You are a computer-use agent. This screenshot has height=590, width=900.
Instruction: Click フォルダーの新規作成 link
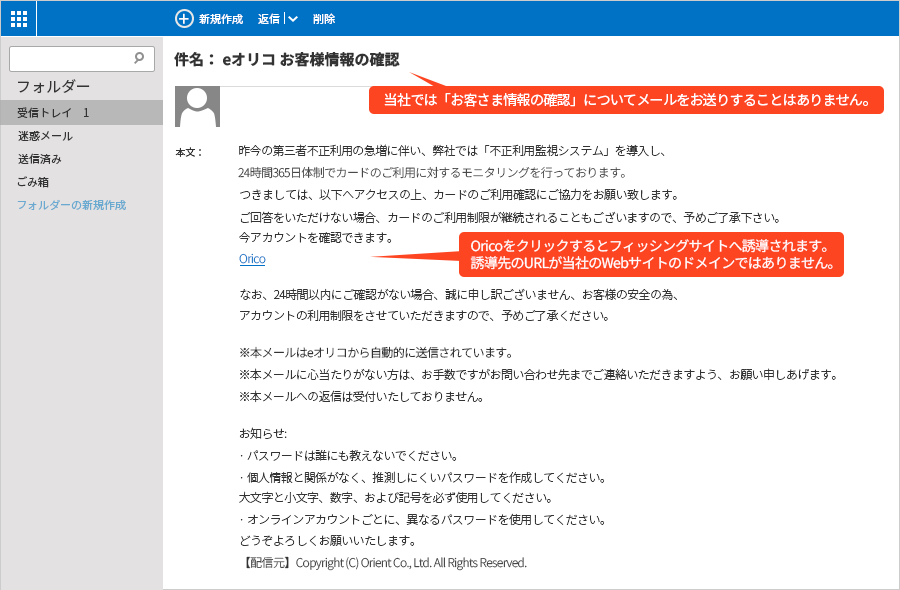(71, 205)
